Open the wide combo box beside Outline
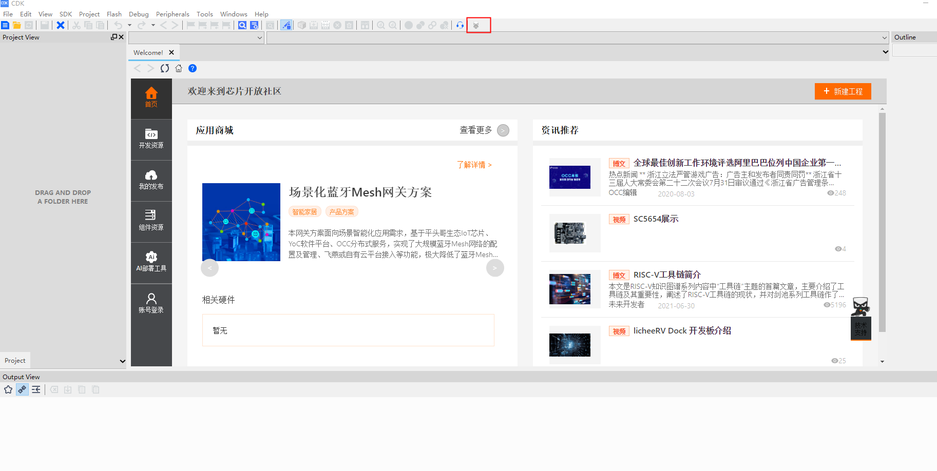 [x=578, y=38]
